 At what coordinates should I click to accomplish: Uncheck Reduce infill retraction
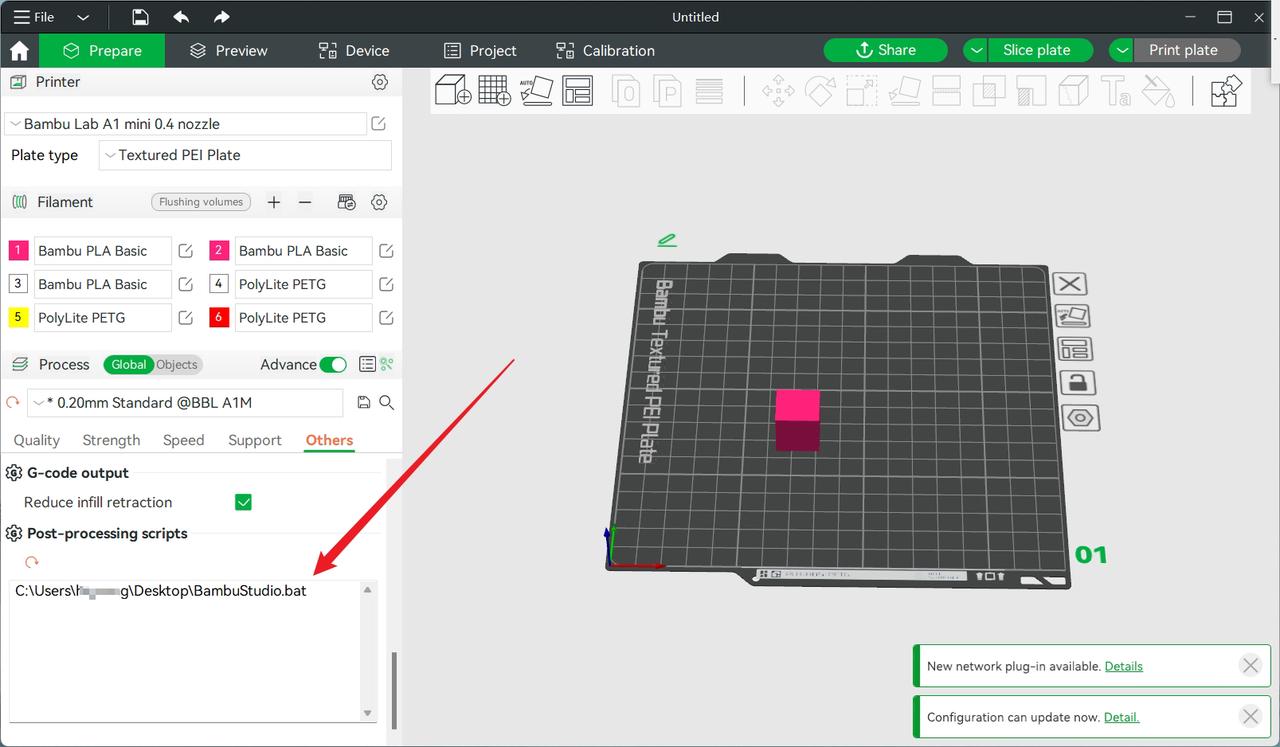click(x=243, y=502)
